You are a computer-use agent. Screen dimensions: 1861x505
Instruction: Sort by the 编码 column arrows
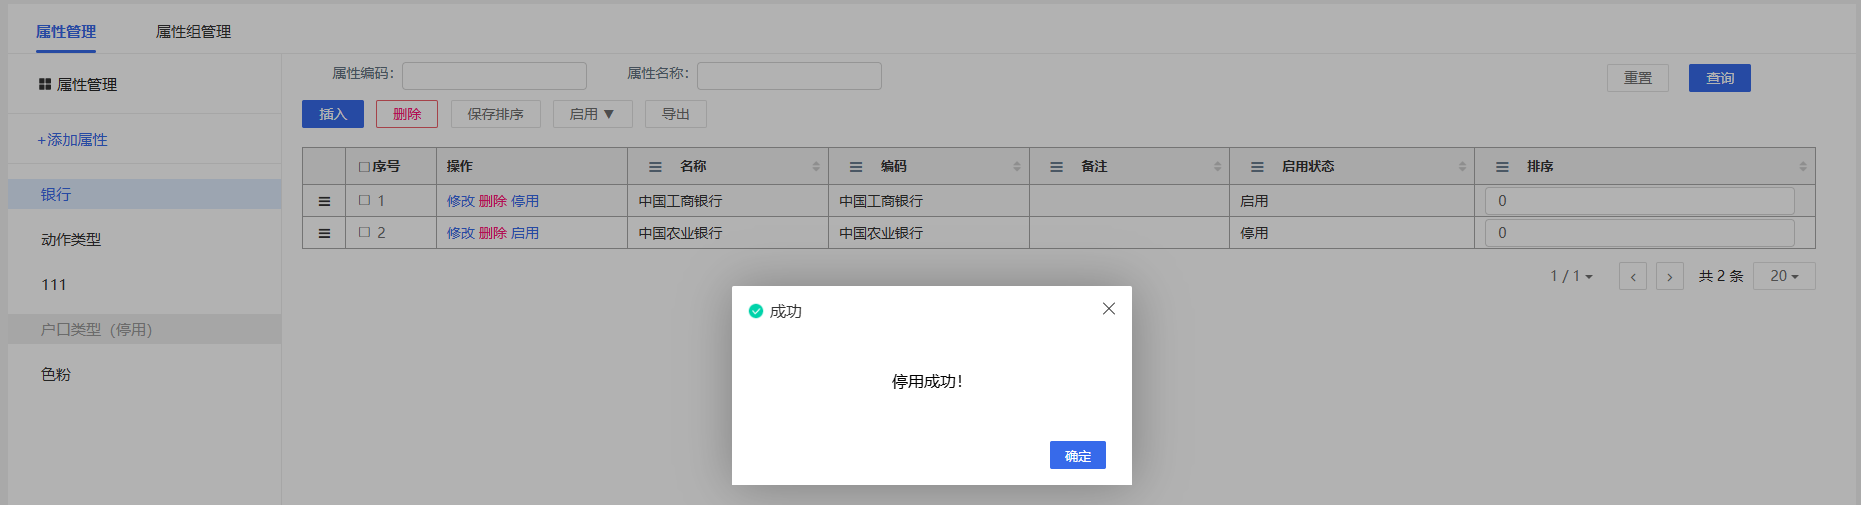(1017, 167)
